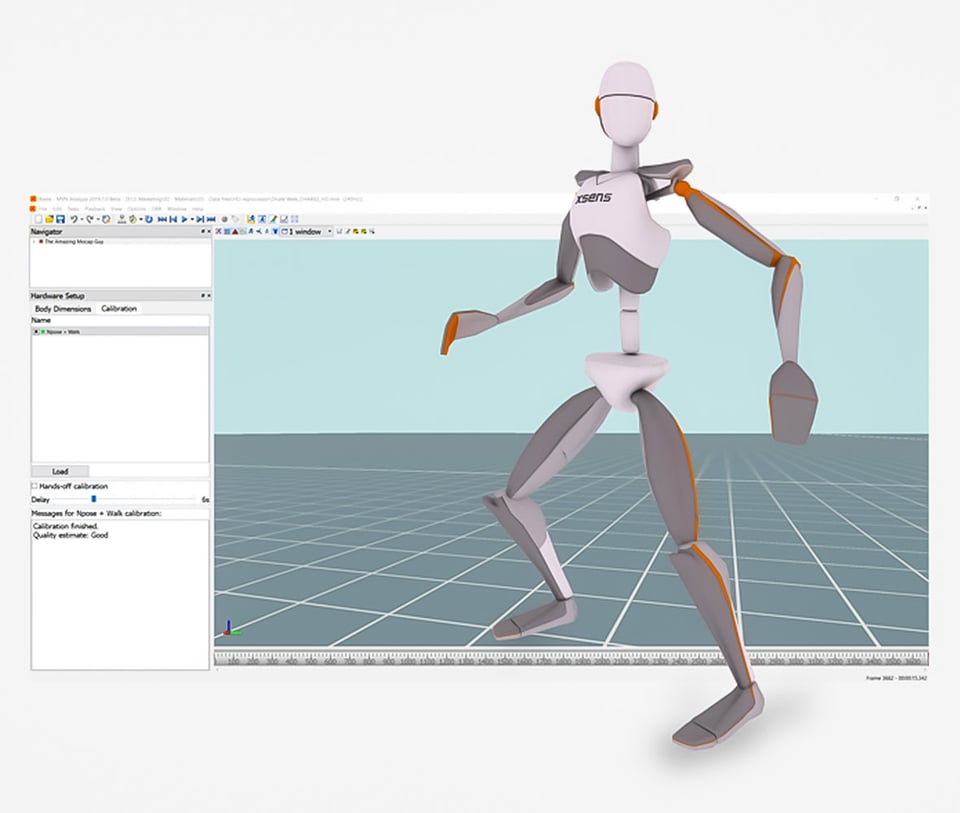Click the Delay slider handle
Screen dimensions: 960x813
click(94, 498)
